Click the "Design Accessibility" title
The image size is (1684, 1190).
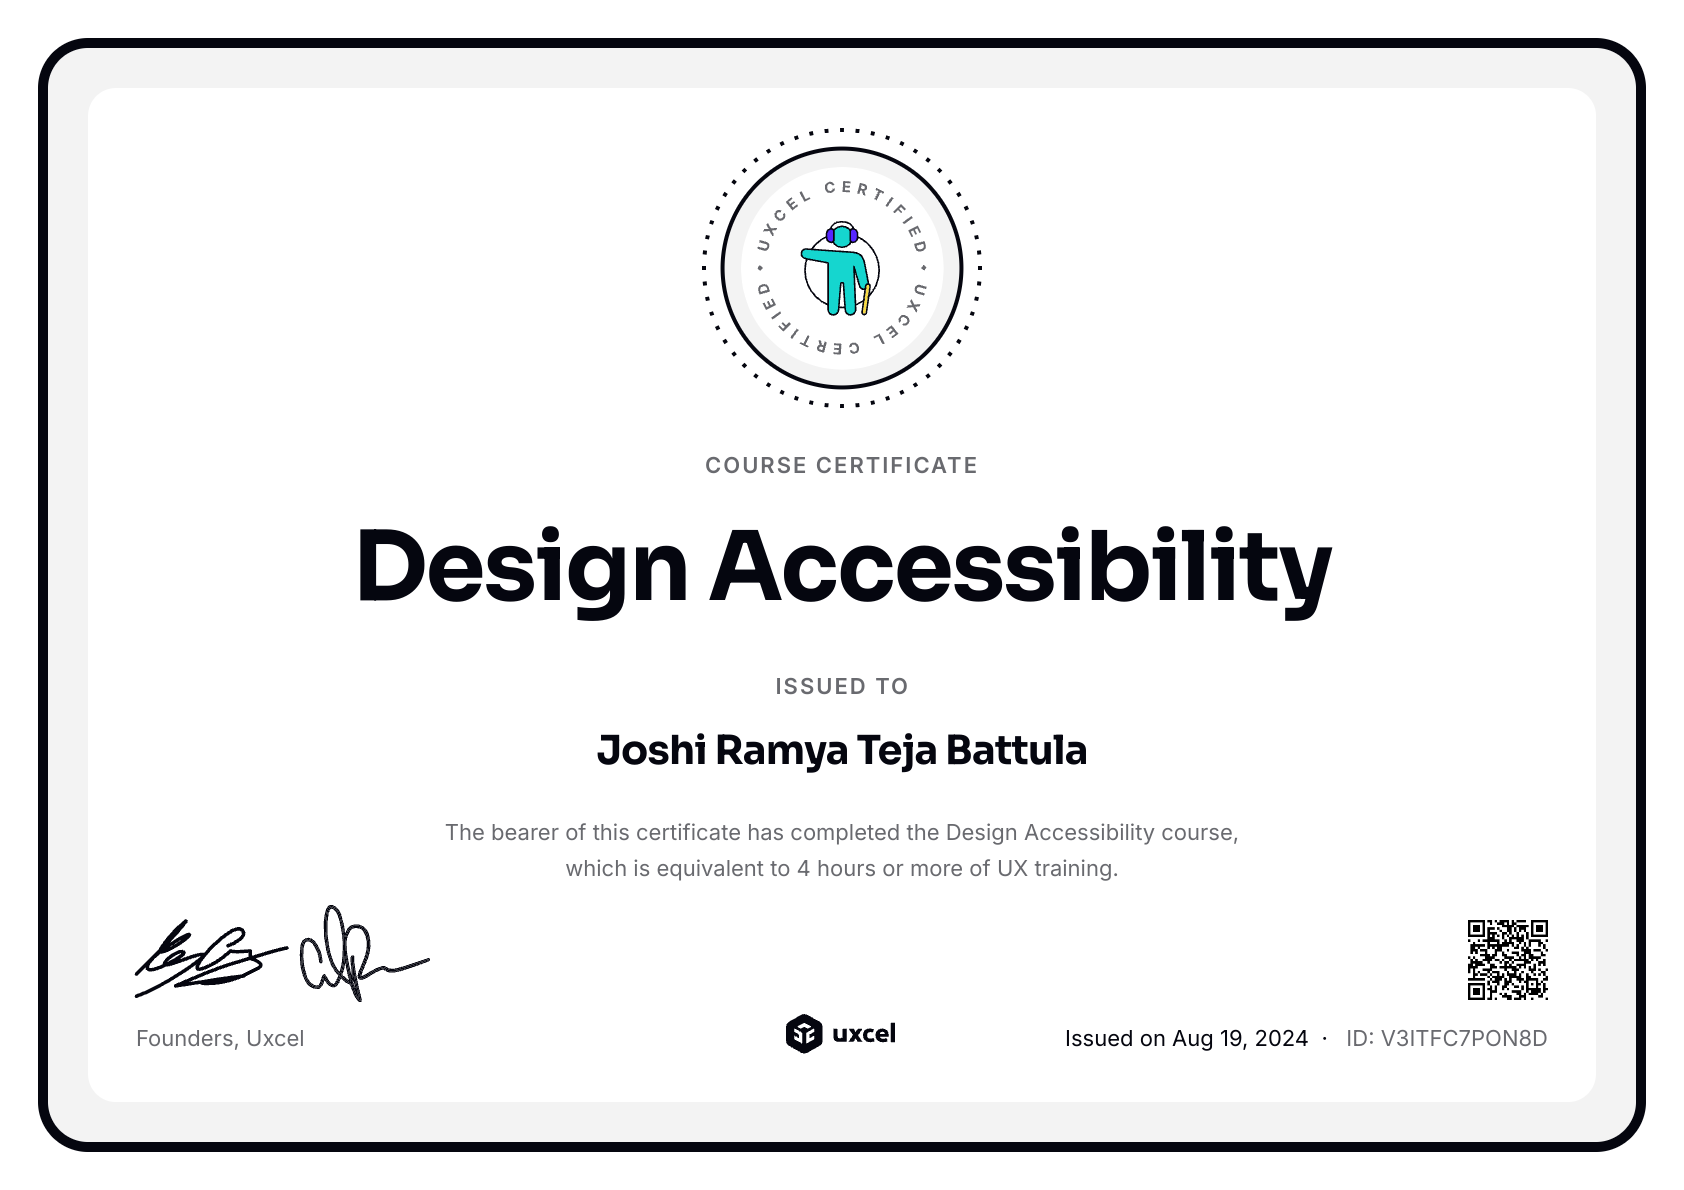point(842,566)
